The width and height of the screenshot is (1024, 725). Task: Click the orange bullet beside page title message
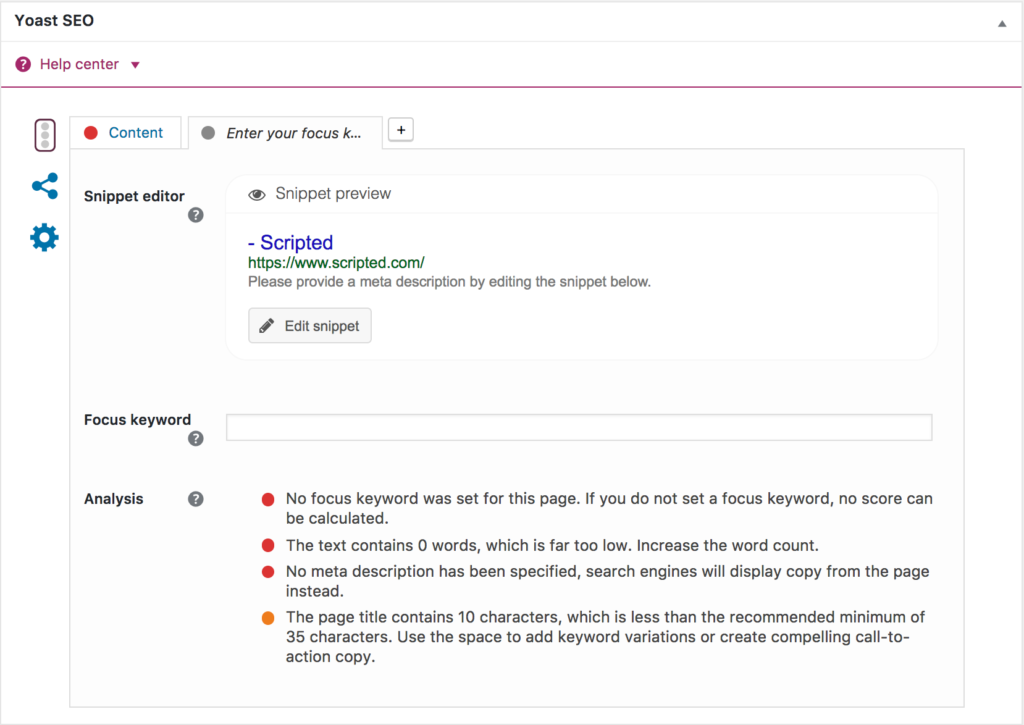[x=268, y=618]
